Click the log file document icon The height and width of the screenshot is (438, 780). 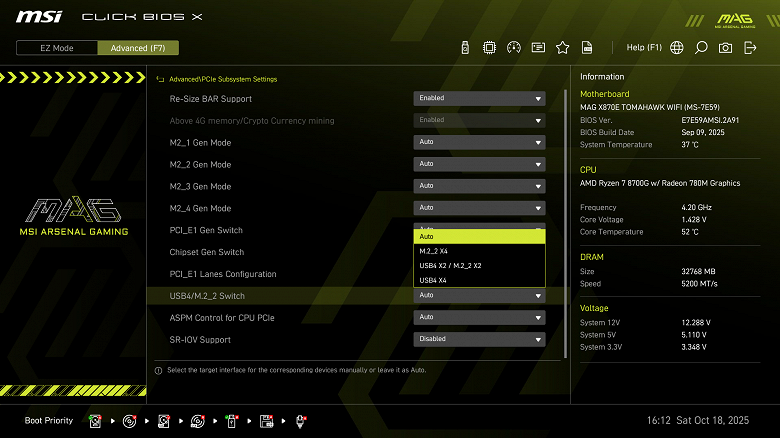[587, 48]
